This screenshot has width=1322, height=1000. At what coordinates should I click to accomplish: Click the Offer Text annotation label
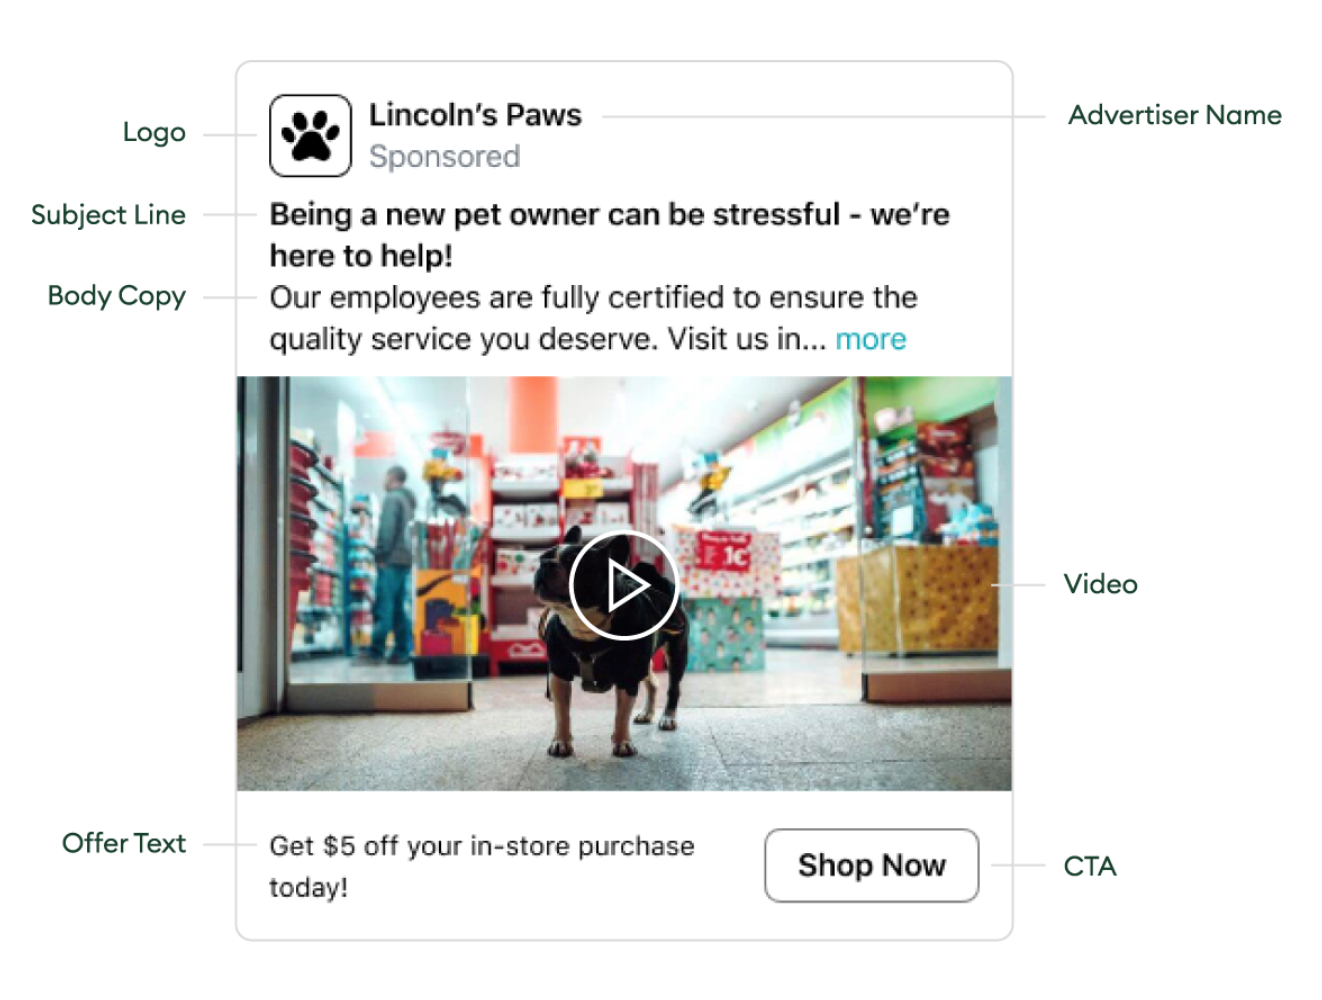click(124, 843)
